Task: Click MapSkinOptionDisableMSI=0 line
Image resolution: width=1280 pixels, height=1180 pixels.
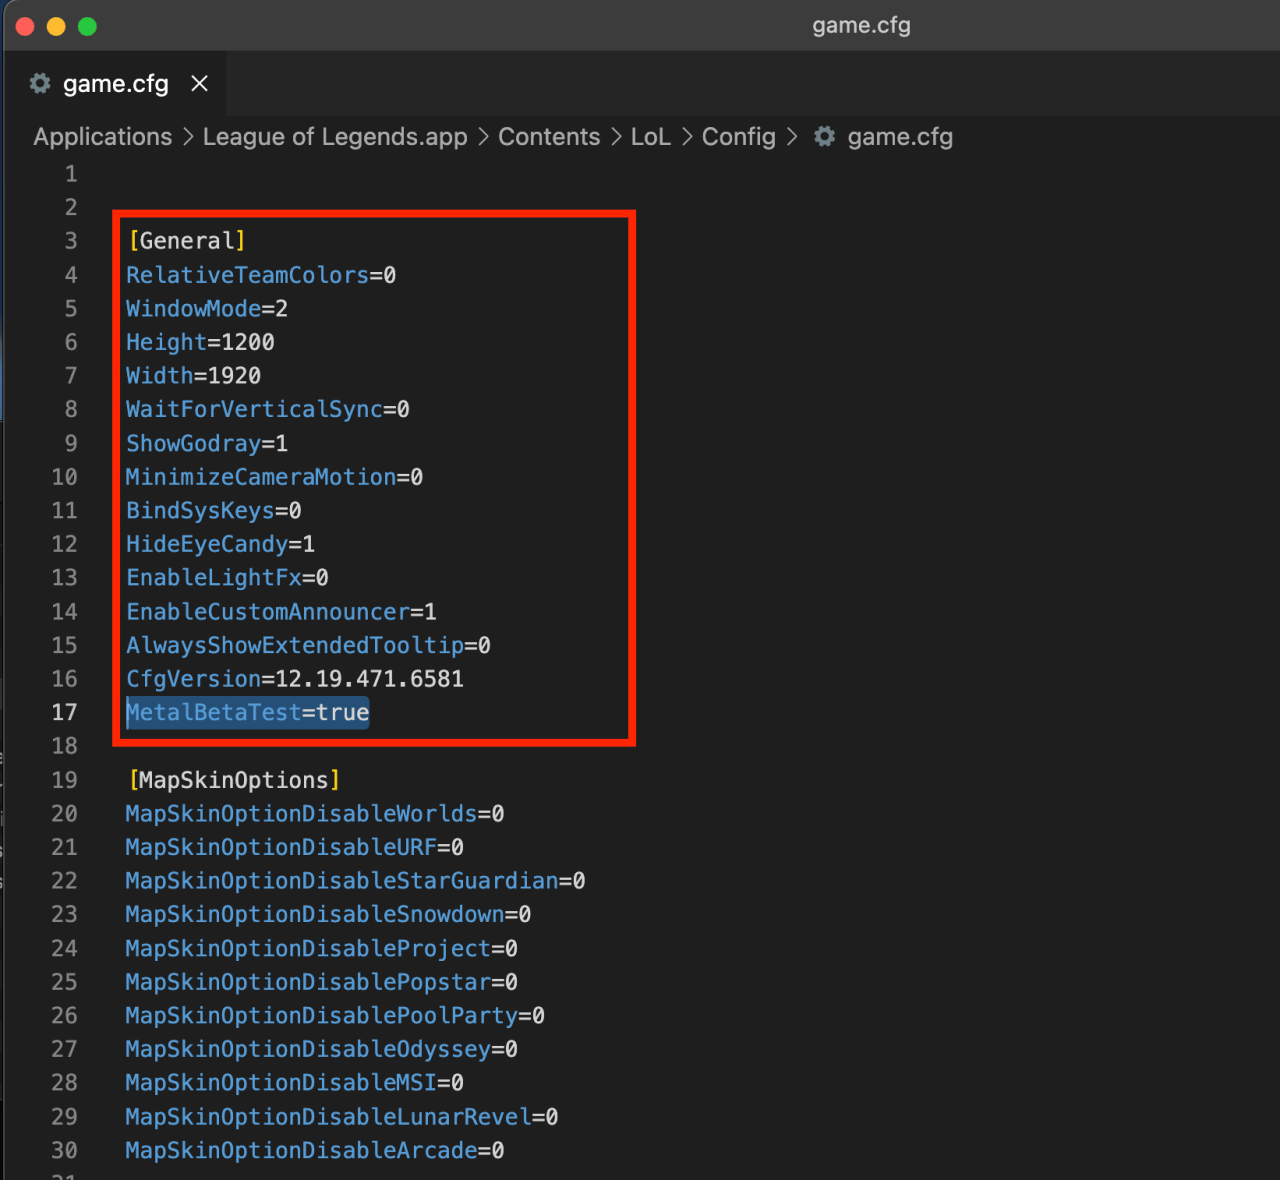Action: [295, 1083]
